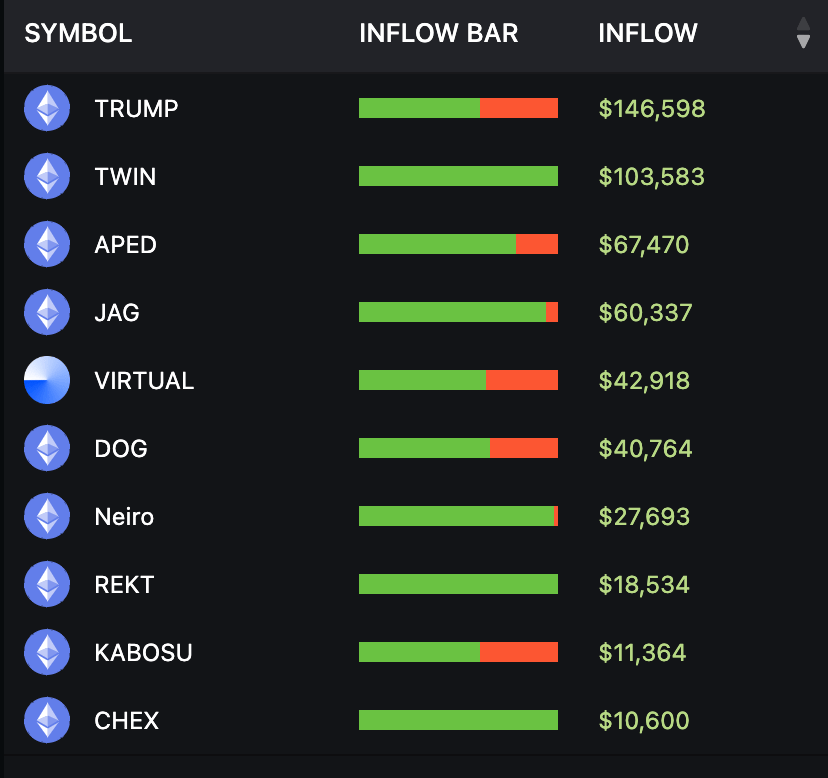The image size is (828, 778).
Task: Select the Ethereum icon beside Neiro
Action: 47,516
